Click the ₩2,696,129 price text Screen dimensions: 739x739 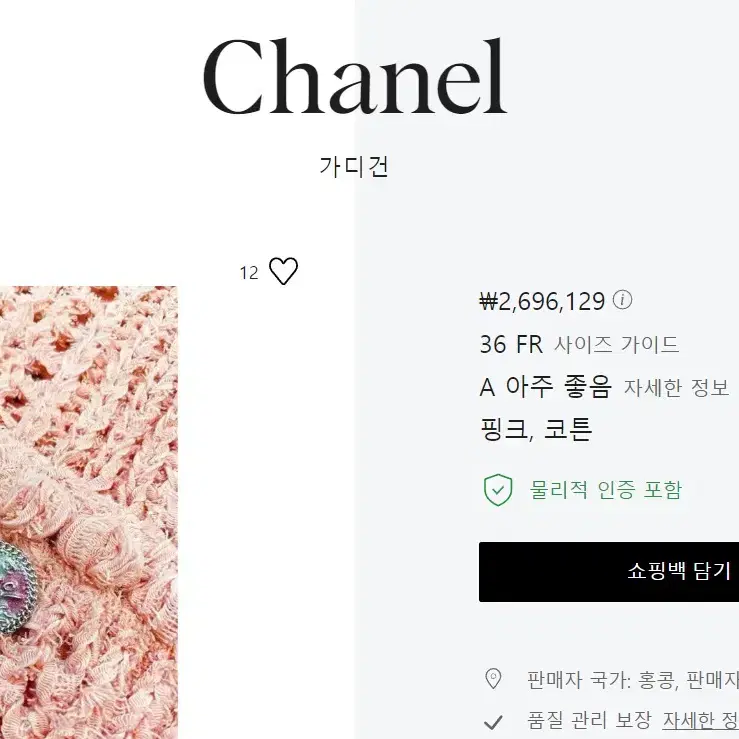542,302
